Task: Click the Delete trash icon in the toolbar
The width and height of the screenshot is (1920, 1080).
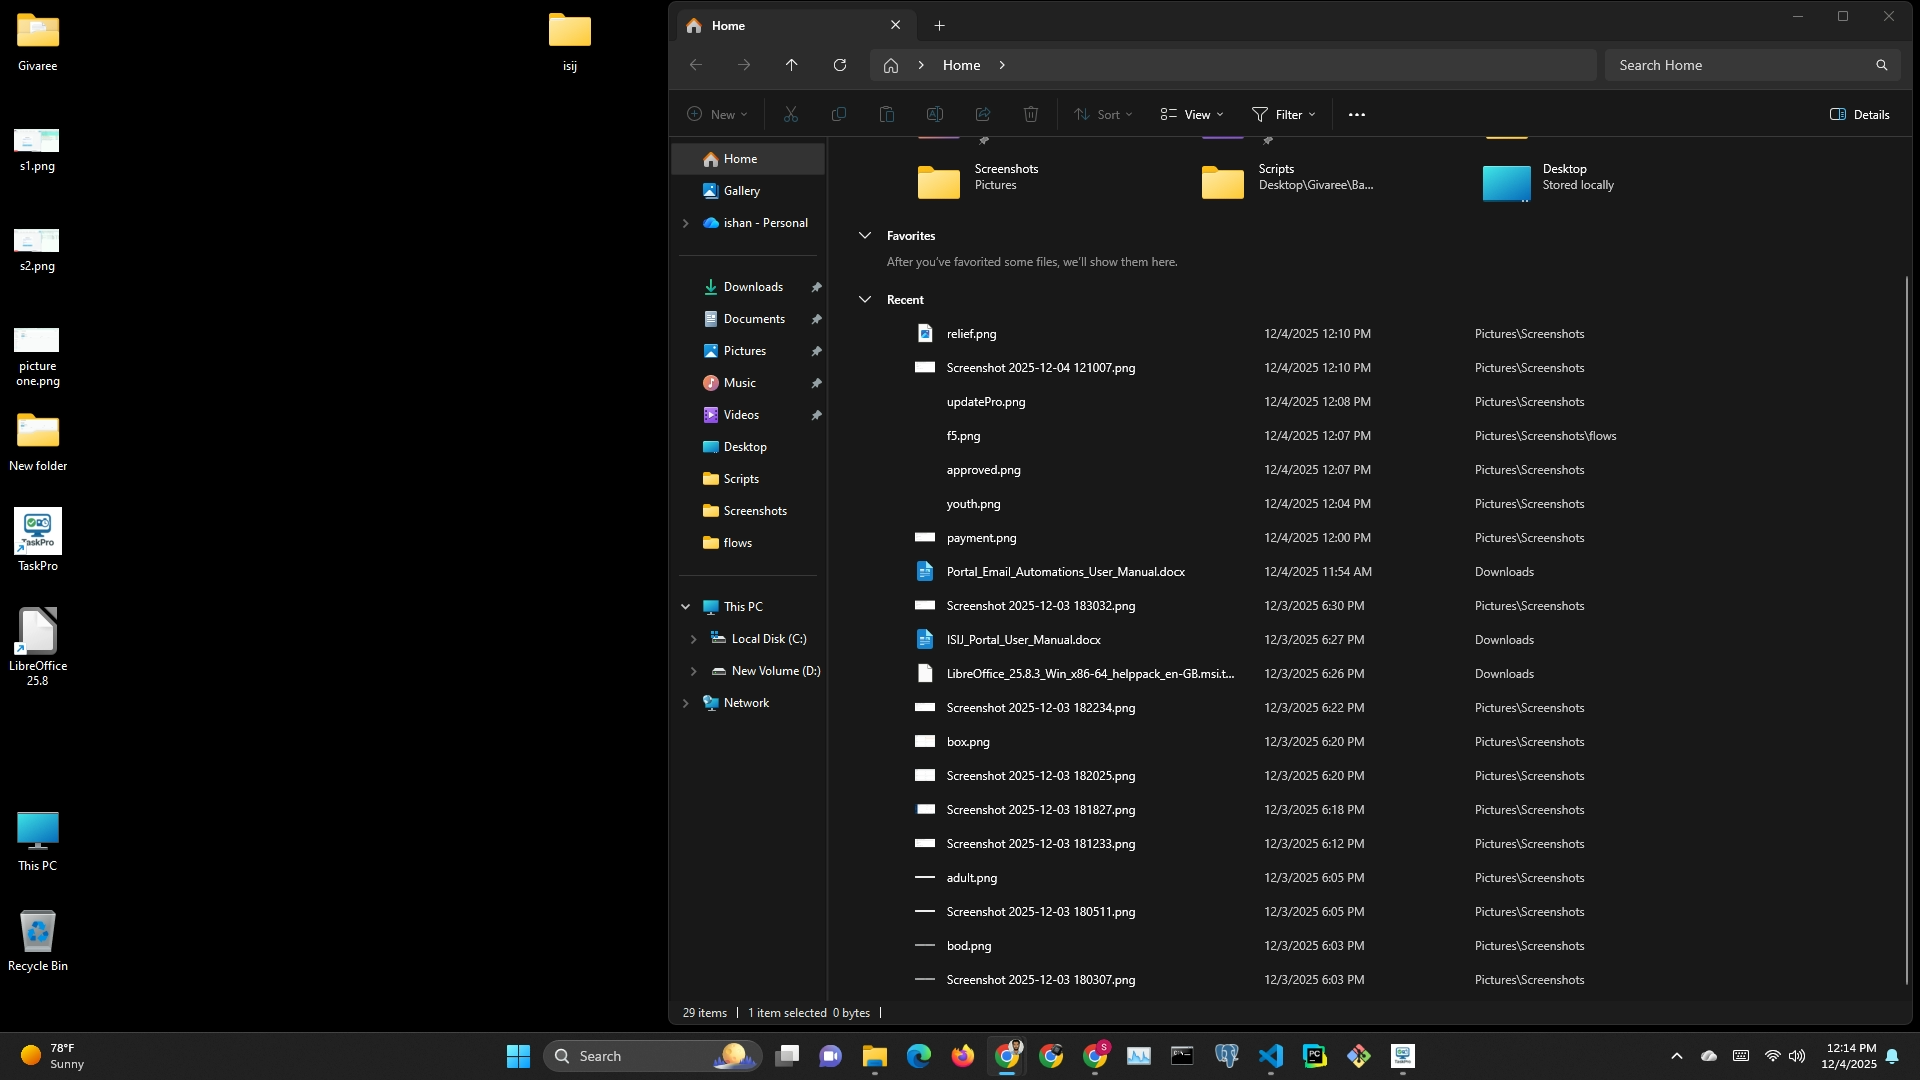Action: click(1031, 114)
